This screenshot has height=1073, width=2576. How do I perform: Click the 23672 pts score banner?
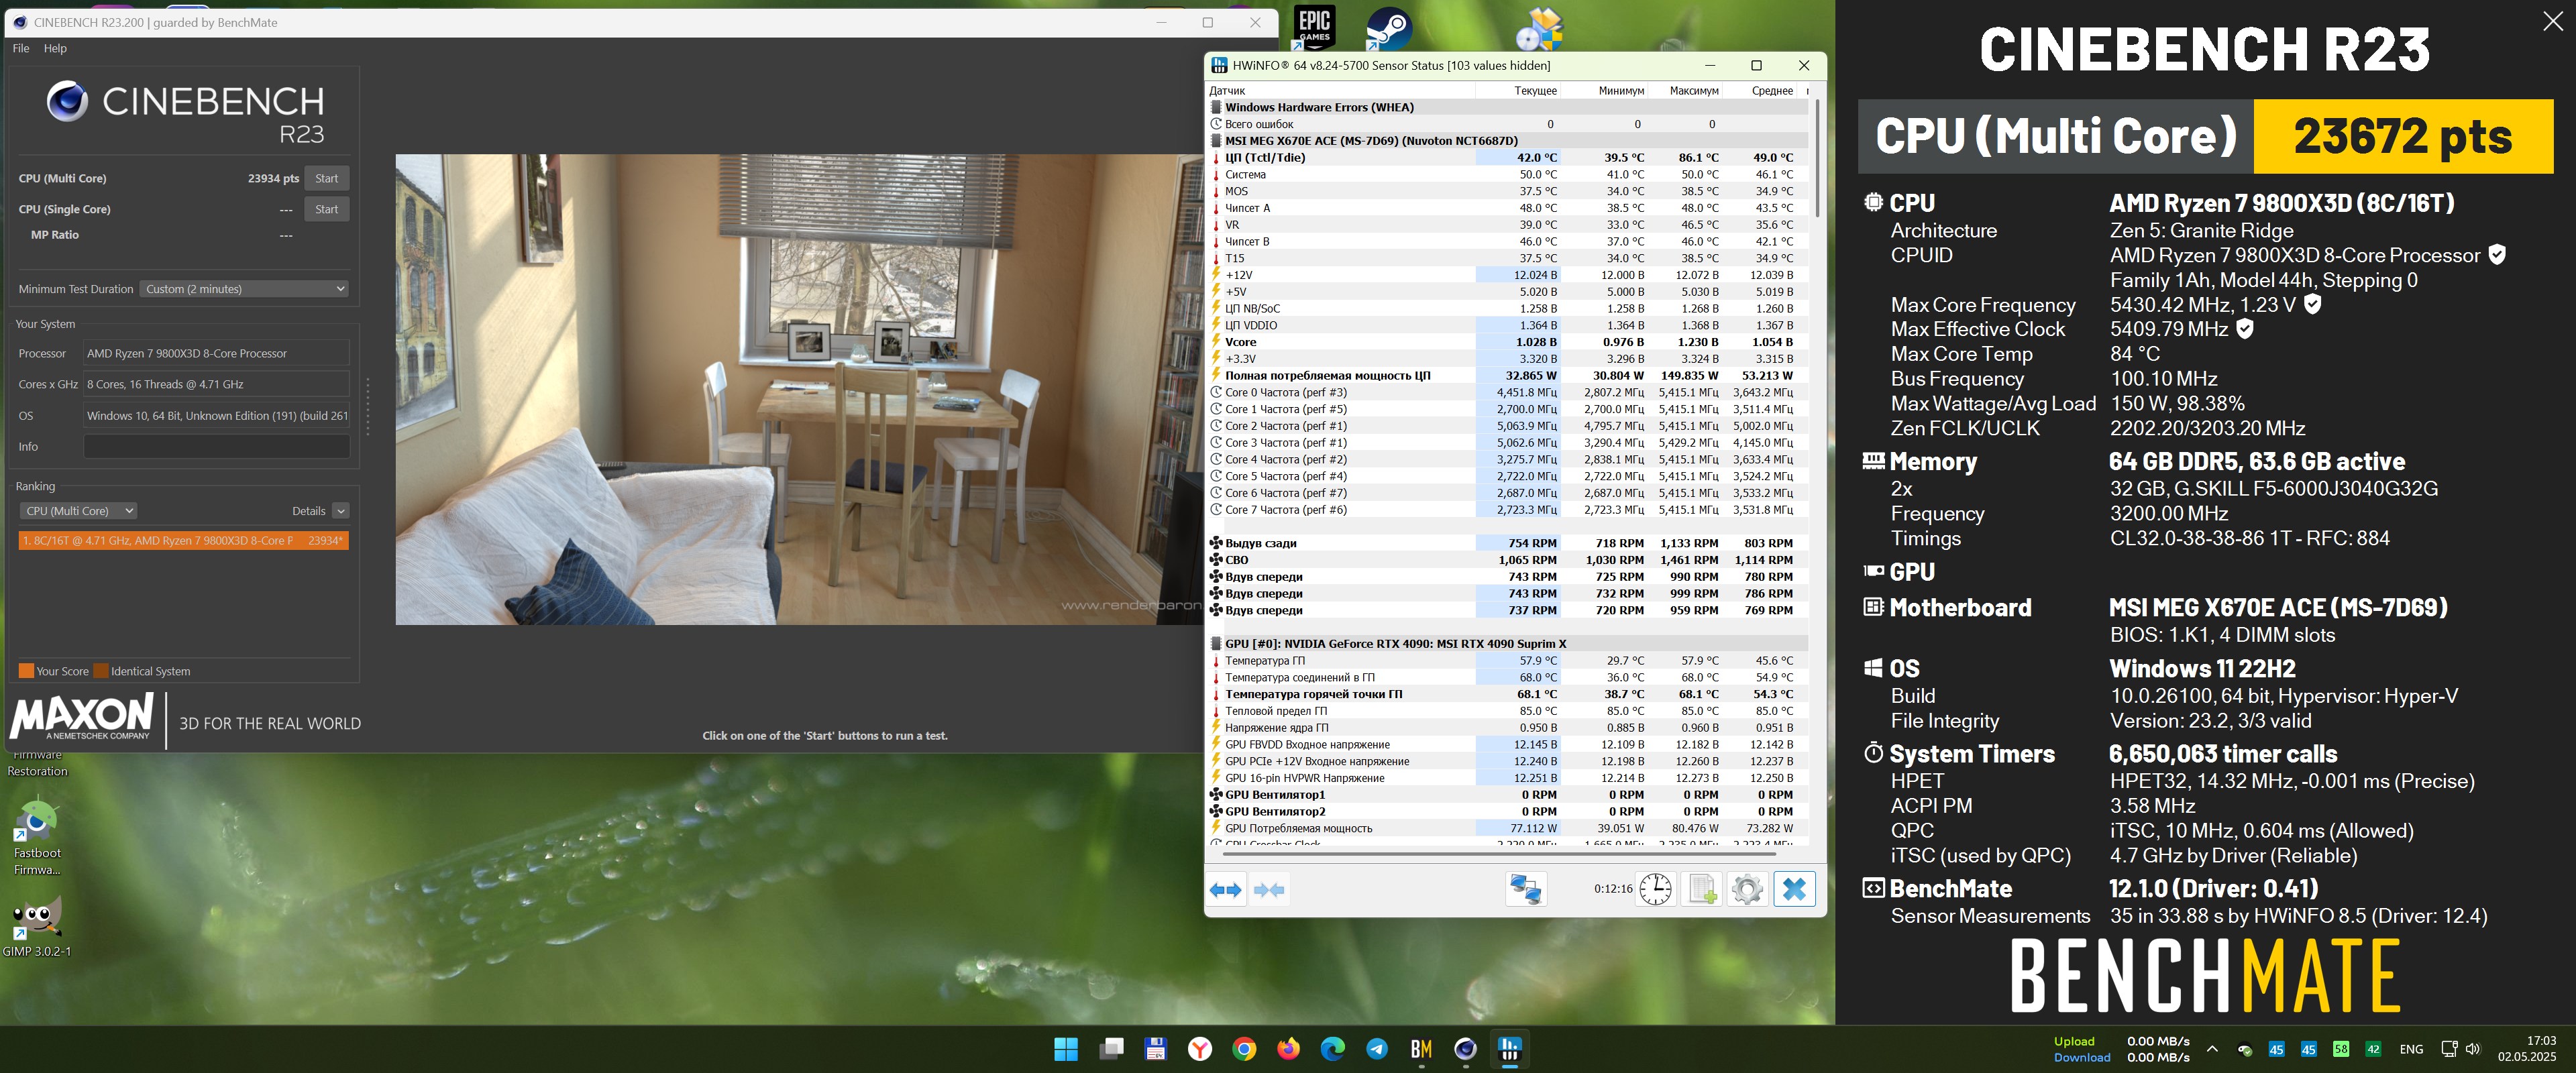pyautogui.click(x=2403, y=136)
